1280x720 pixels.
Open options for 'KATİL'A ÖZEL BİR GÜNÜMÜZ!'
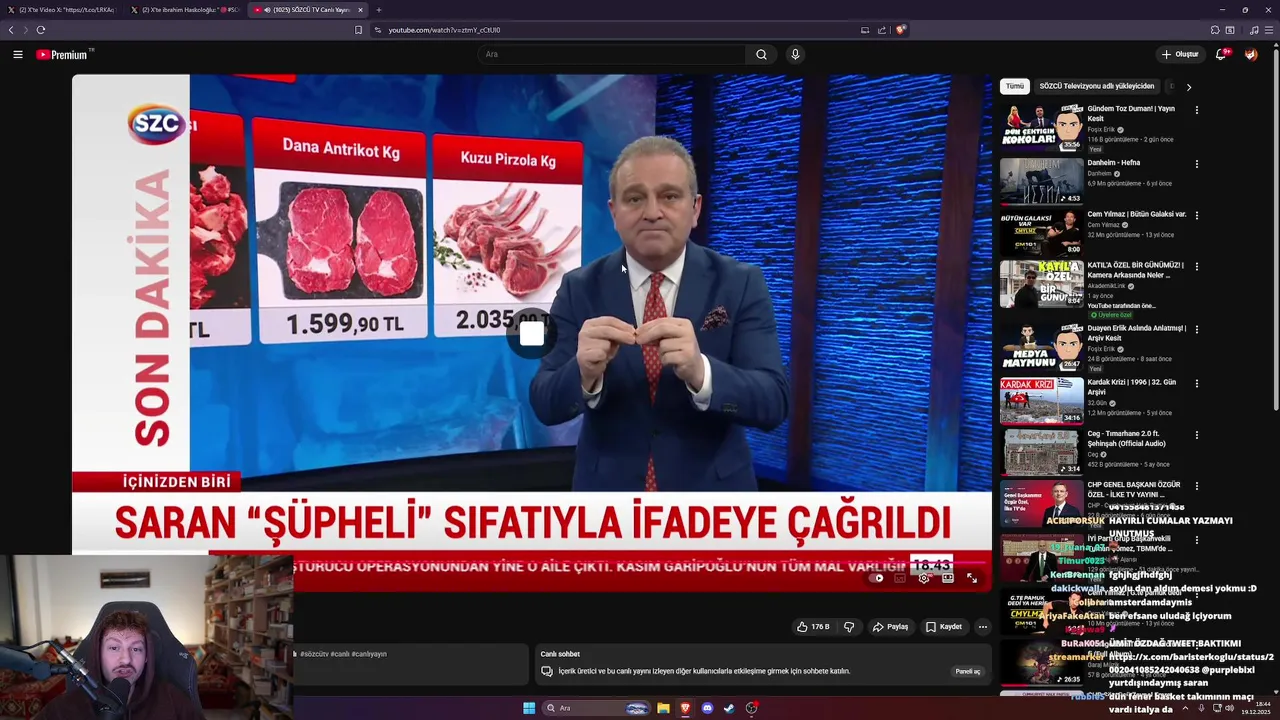[x=1196, y=267]
